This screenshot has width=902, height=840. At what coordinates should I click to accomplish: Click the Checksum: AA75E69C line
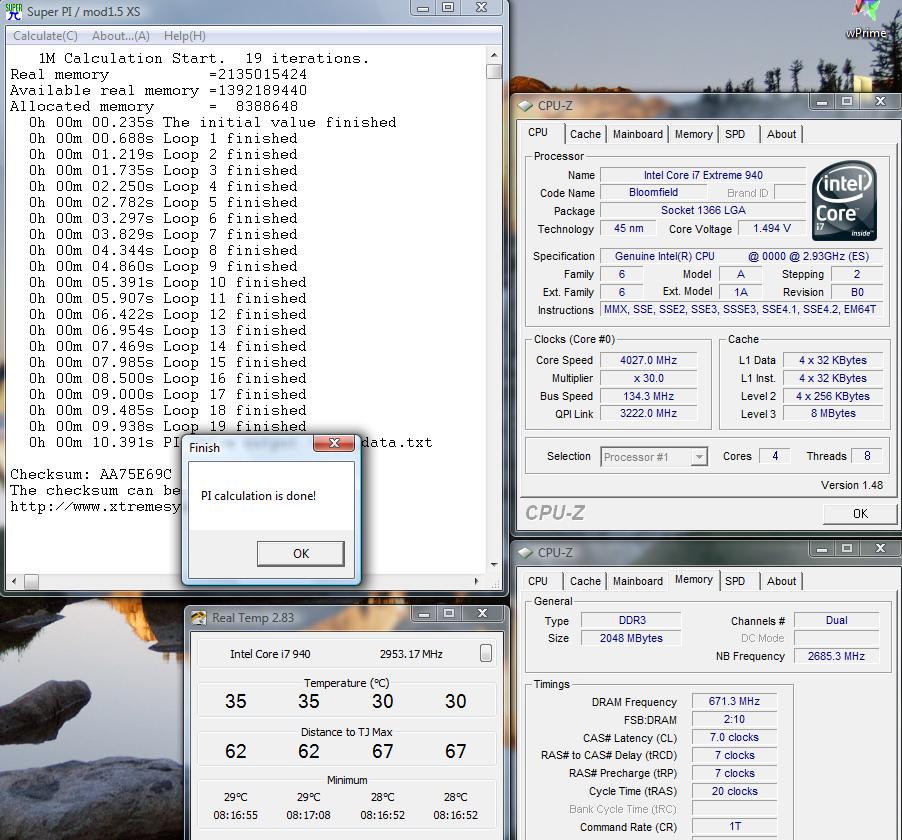(91, 474)
